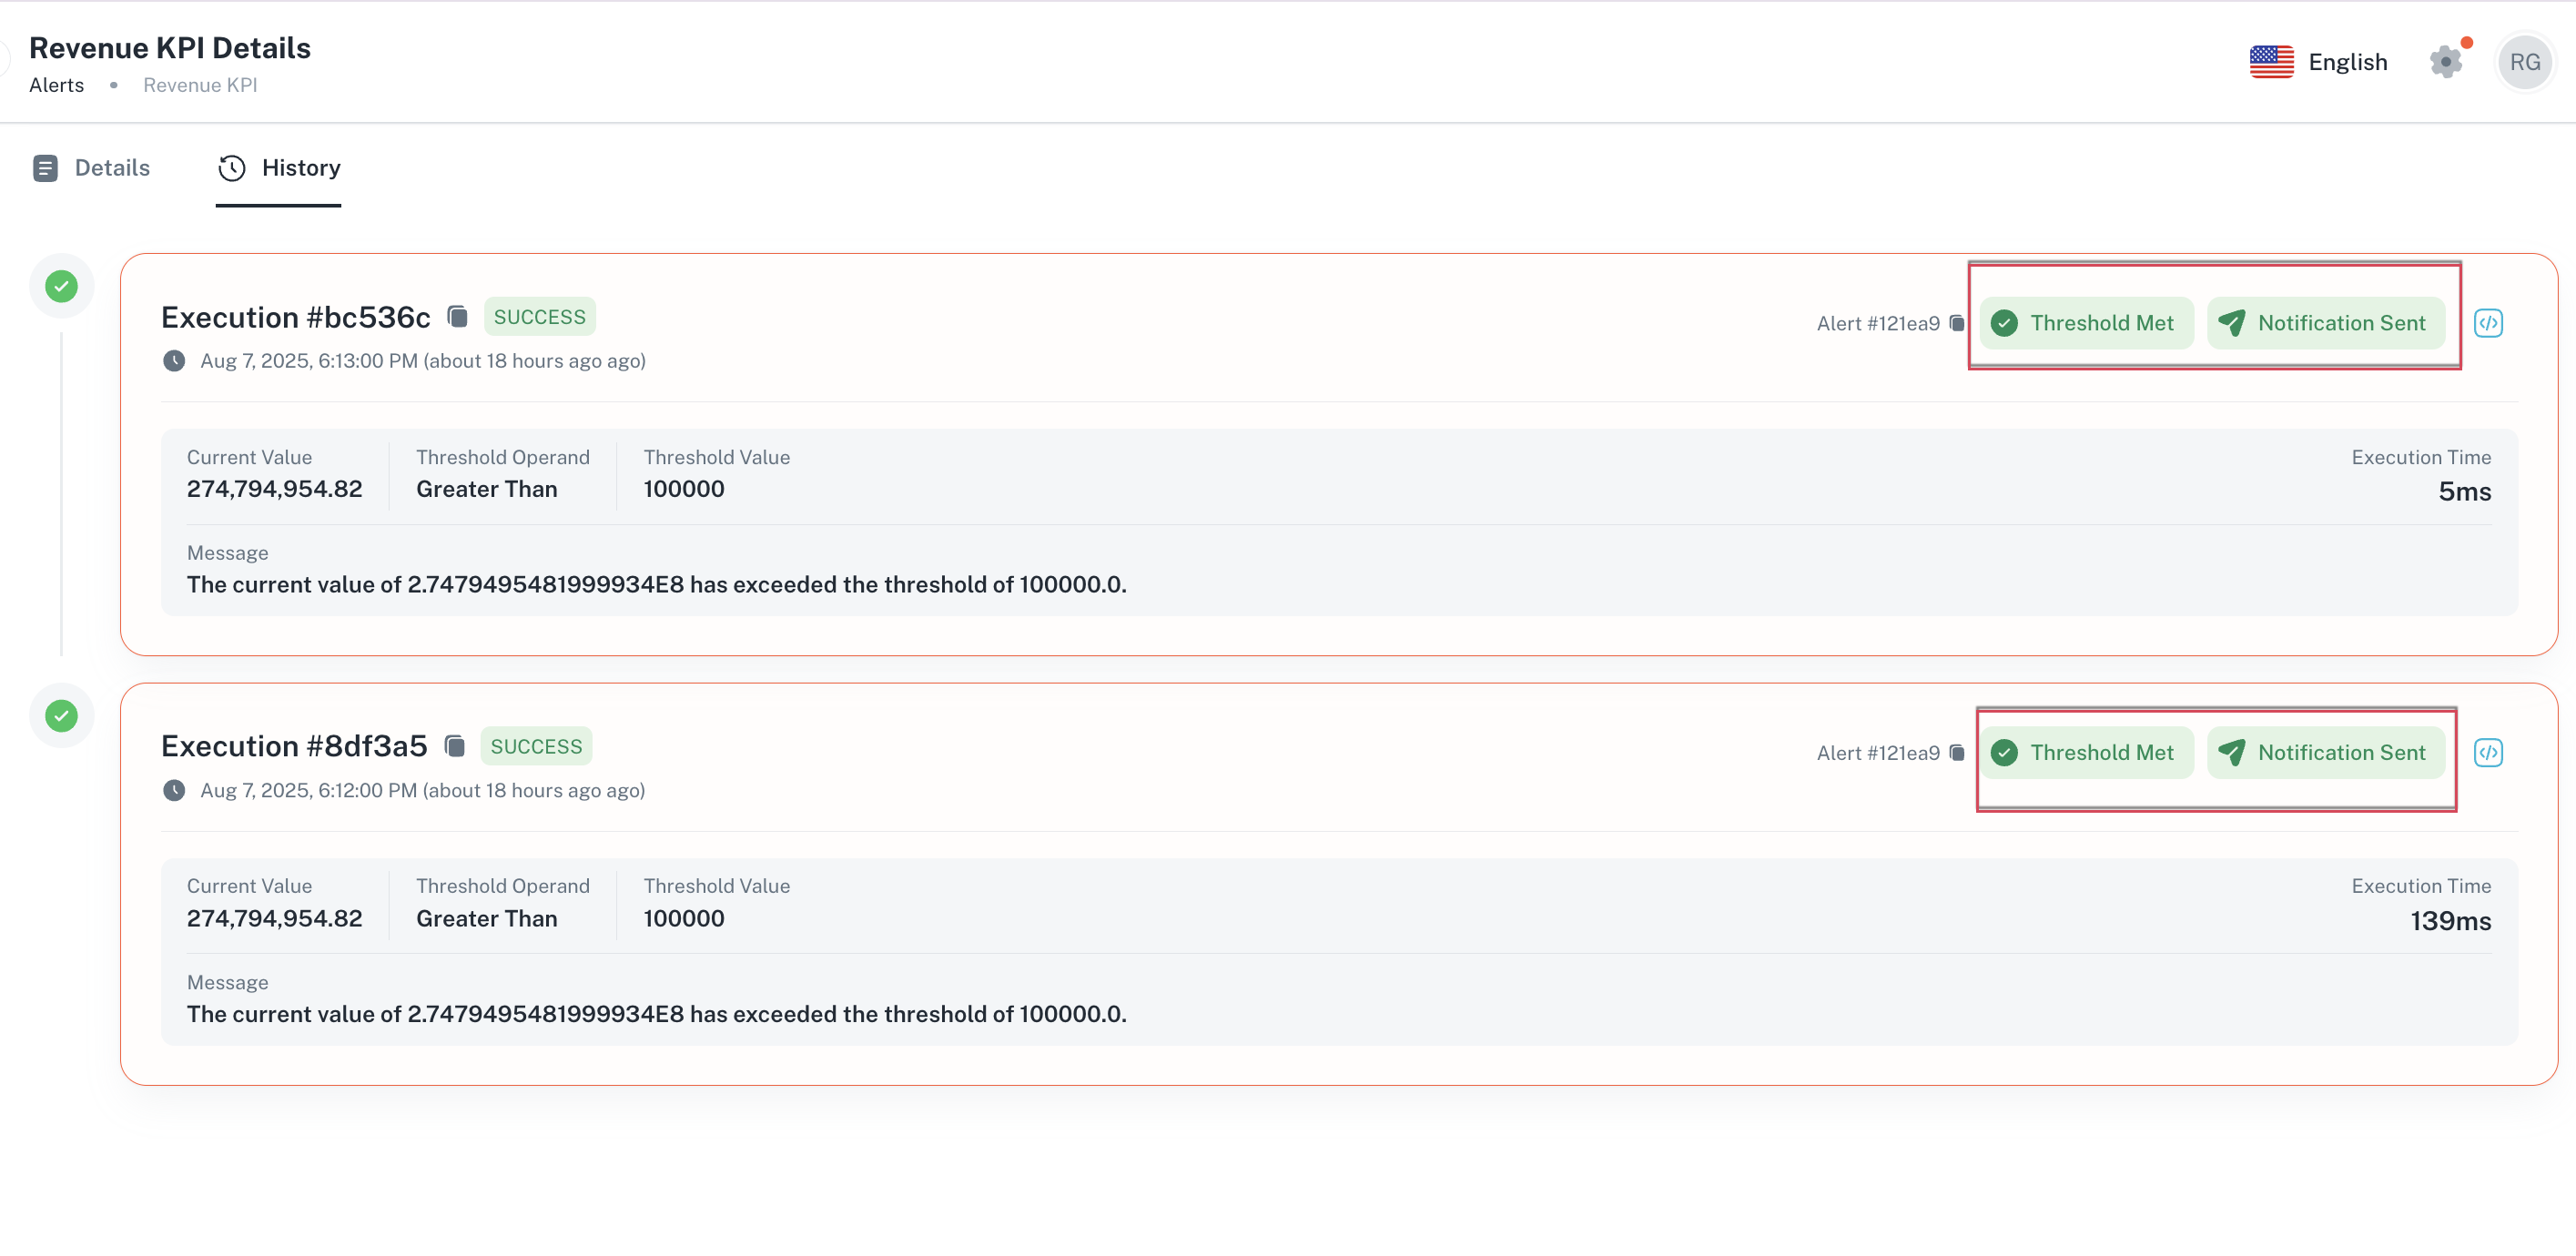Viewport: 2576px width, 1256px height.
Task: Copy Alert #121ea9 ID in first execution
Action: [1957, 323]
